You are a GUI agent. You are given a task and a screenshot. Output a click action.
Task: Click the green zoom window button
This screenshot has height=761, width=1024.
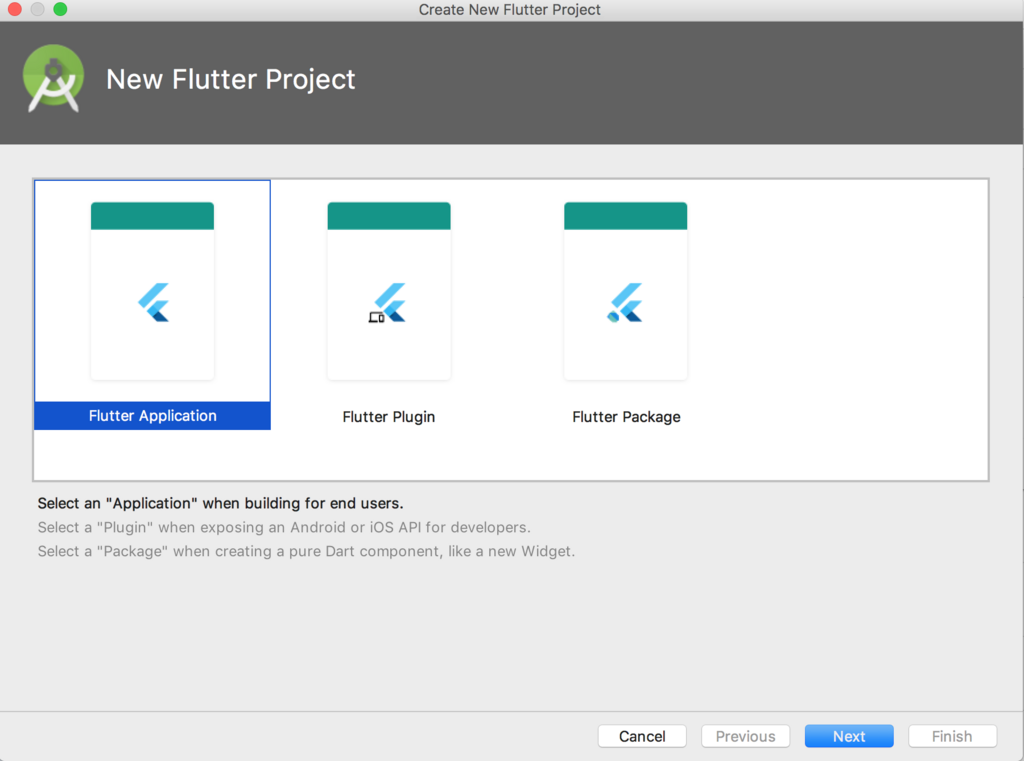tap(60, 9)
